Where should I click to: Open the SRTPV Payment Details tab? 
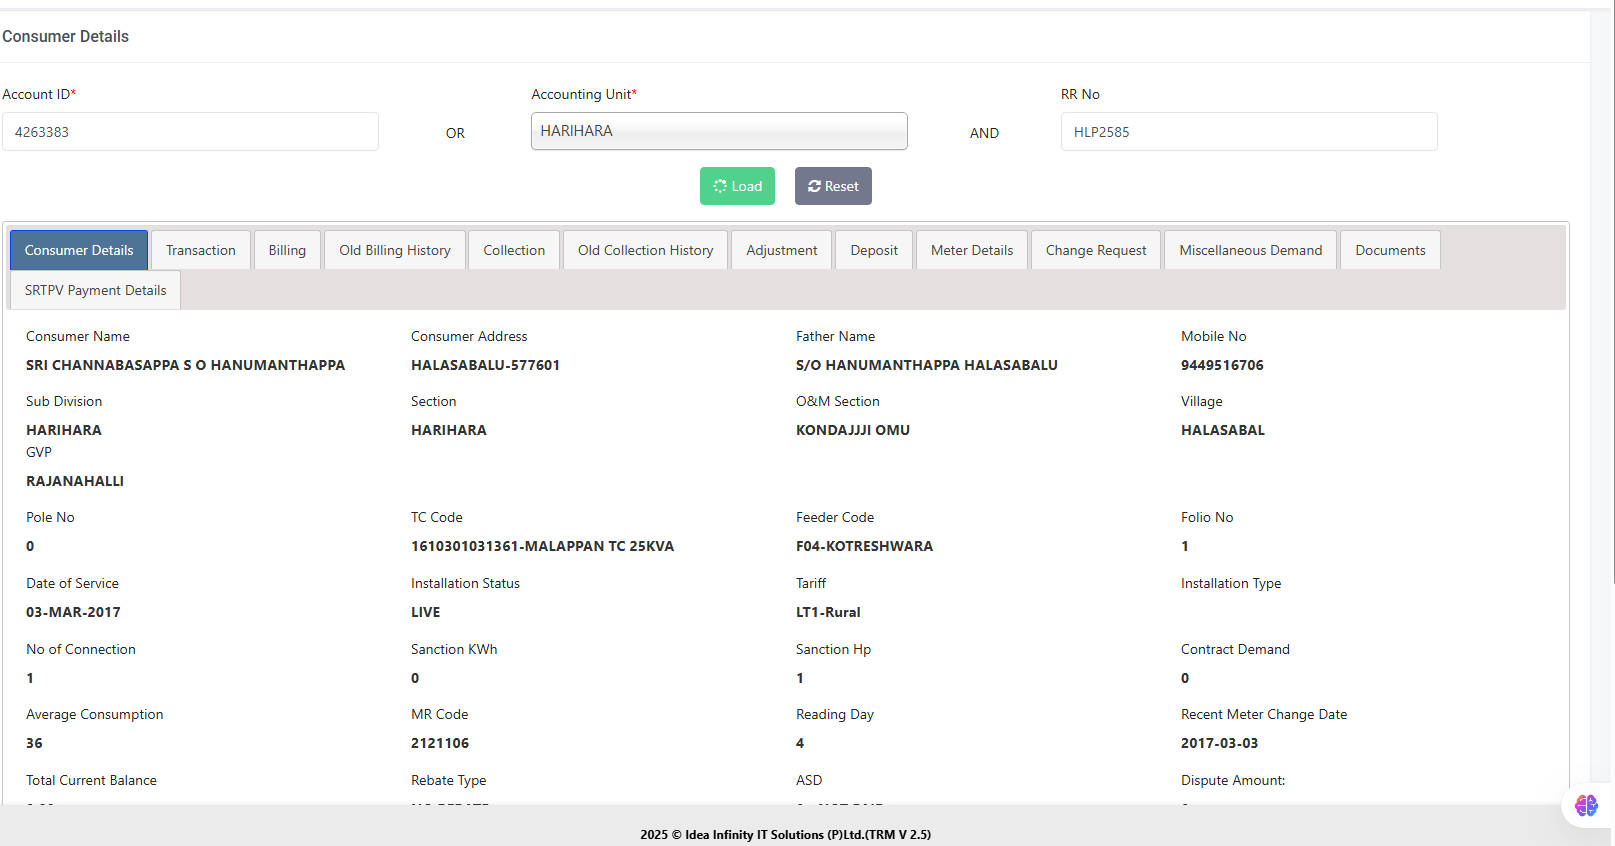[96, 290]
